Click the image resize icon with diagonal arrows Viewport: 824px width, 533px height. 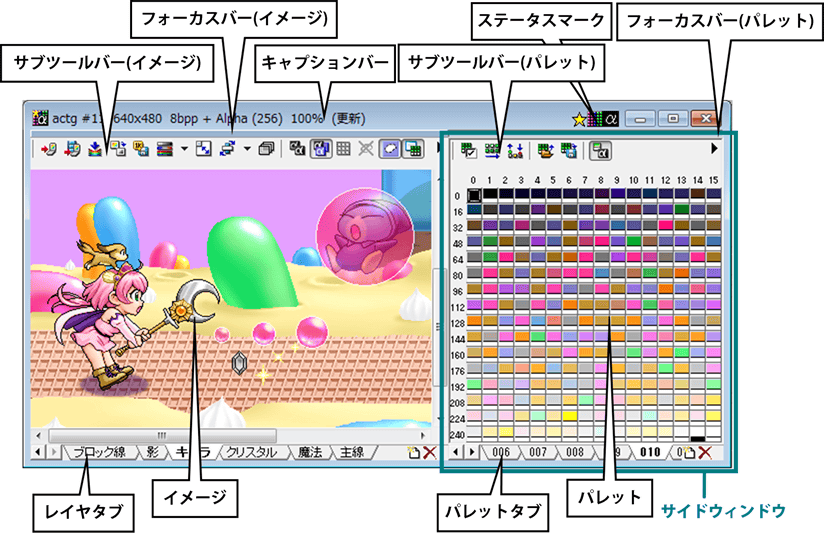pos(203,150)
